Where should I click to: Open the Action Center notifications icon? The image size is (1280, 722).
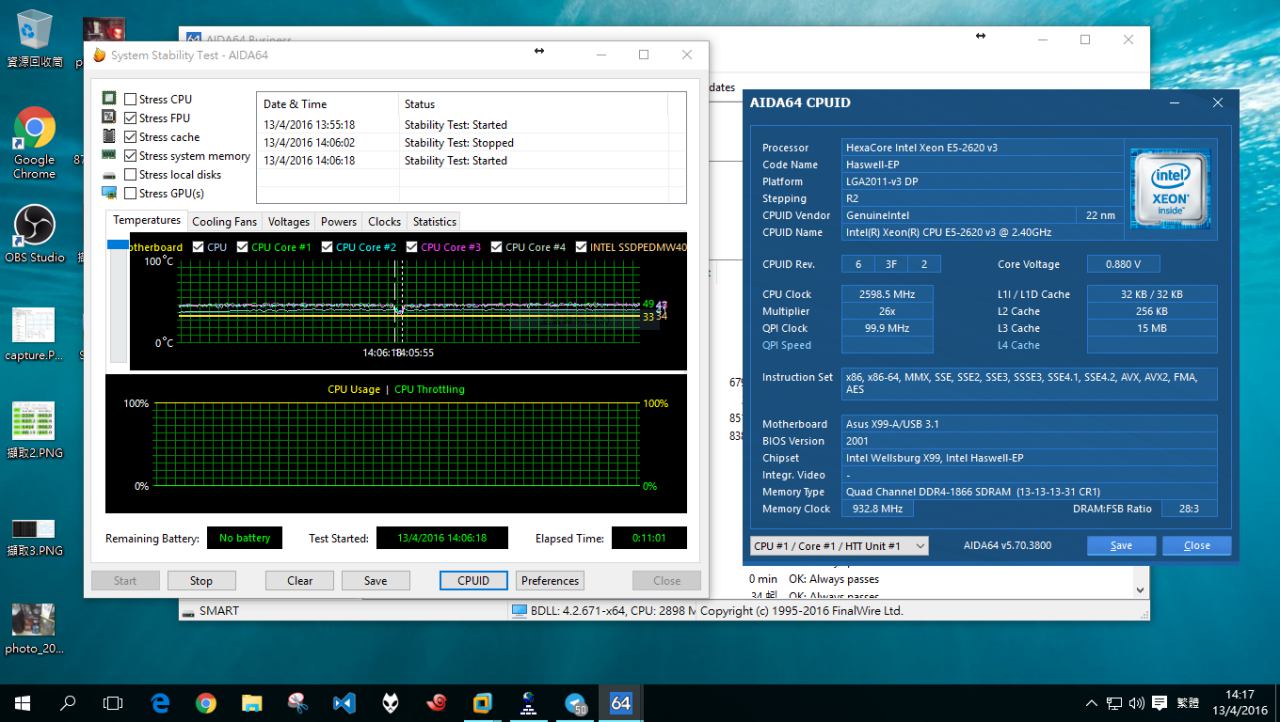[1160, 703]
